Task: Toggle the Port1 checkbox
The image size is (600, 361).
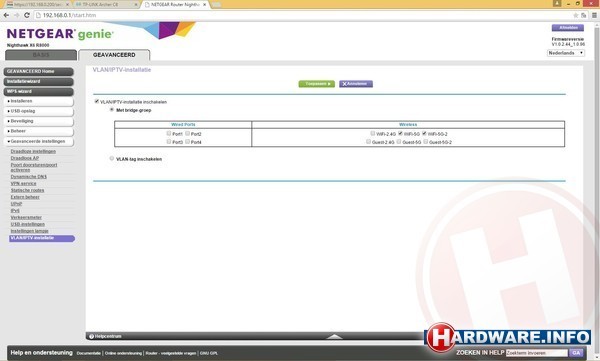Action: pyautogui.click(x=169, y=133)
